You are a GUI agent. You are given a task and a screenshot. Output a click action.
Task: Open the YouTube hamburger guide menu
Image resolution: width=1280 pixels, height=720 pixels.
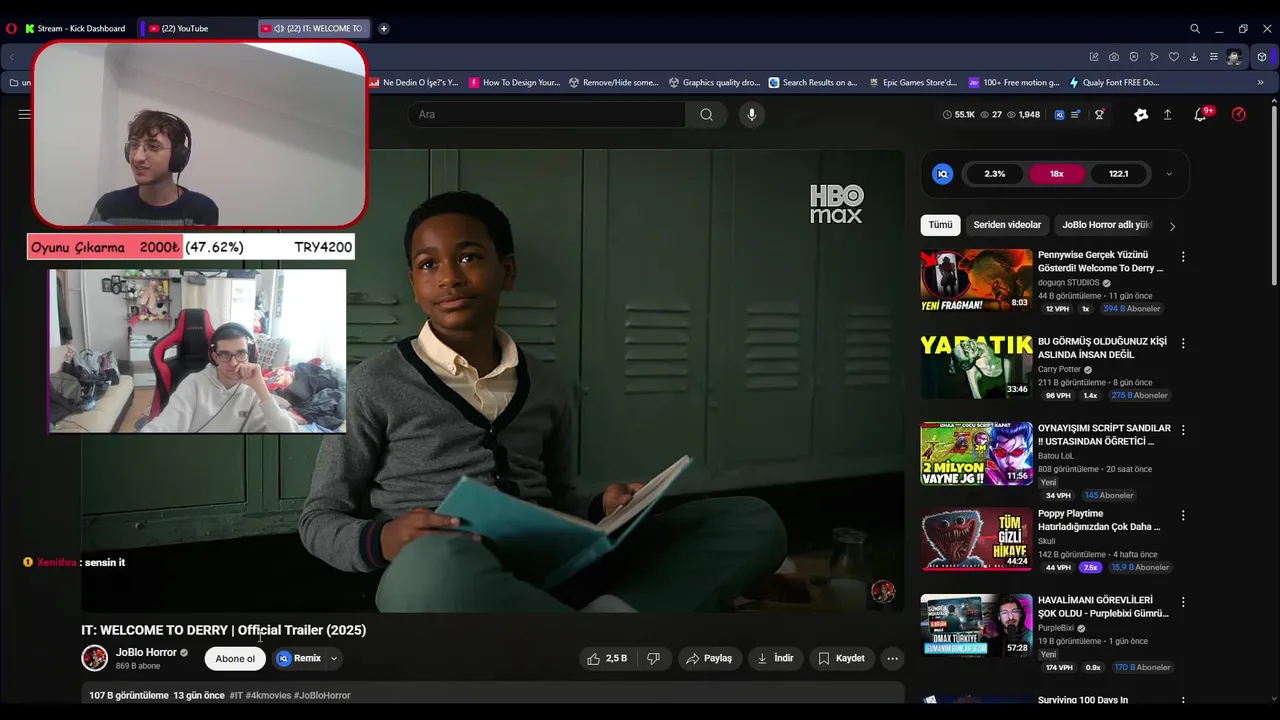click(24, 114)
